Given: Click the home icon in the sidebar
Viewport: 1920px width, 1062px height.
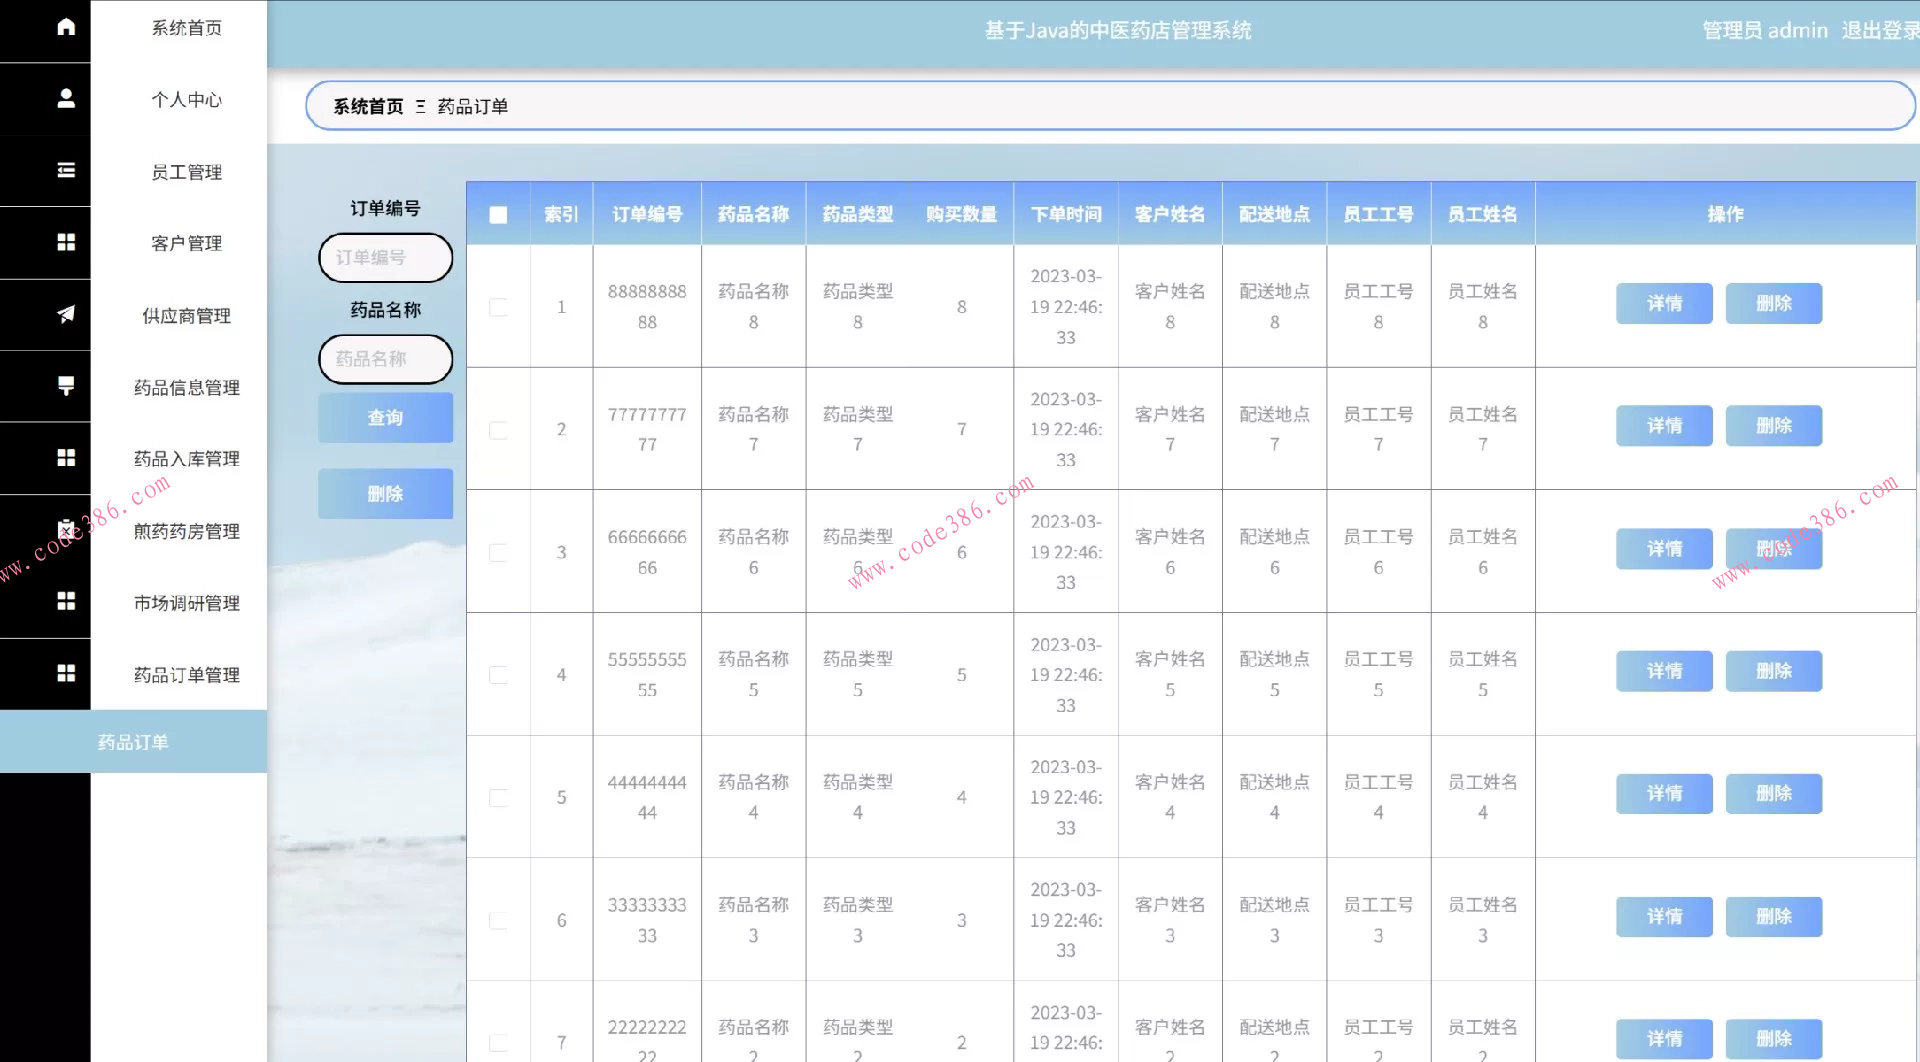Looking at the screenshot, I should pos(66,27).
